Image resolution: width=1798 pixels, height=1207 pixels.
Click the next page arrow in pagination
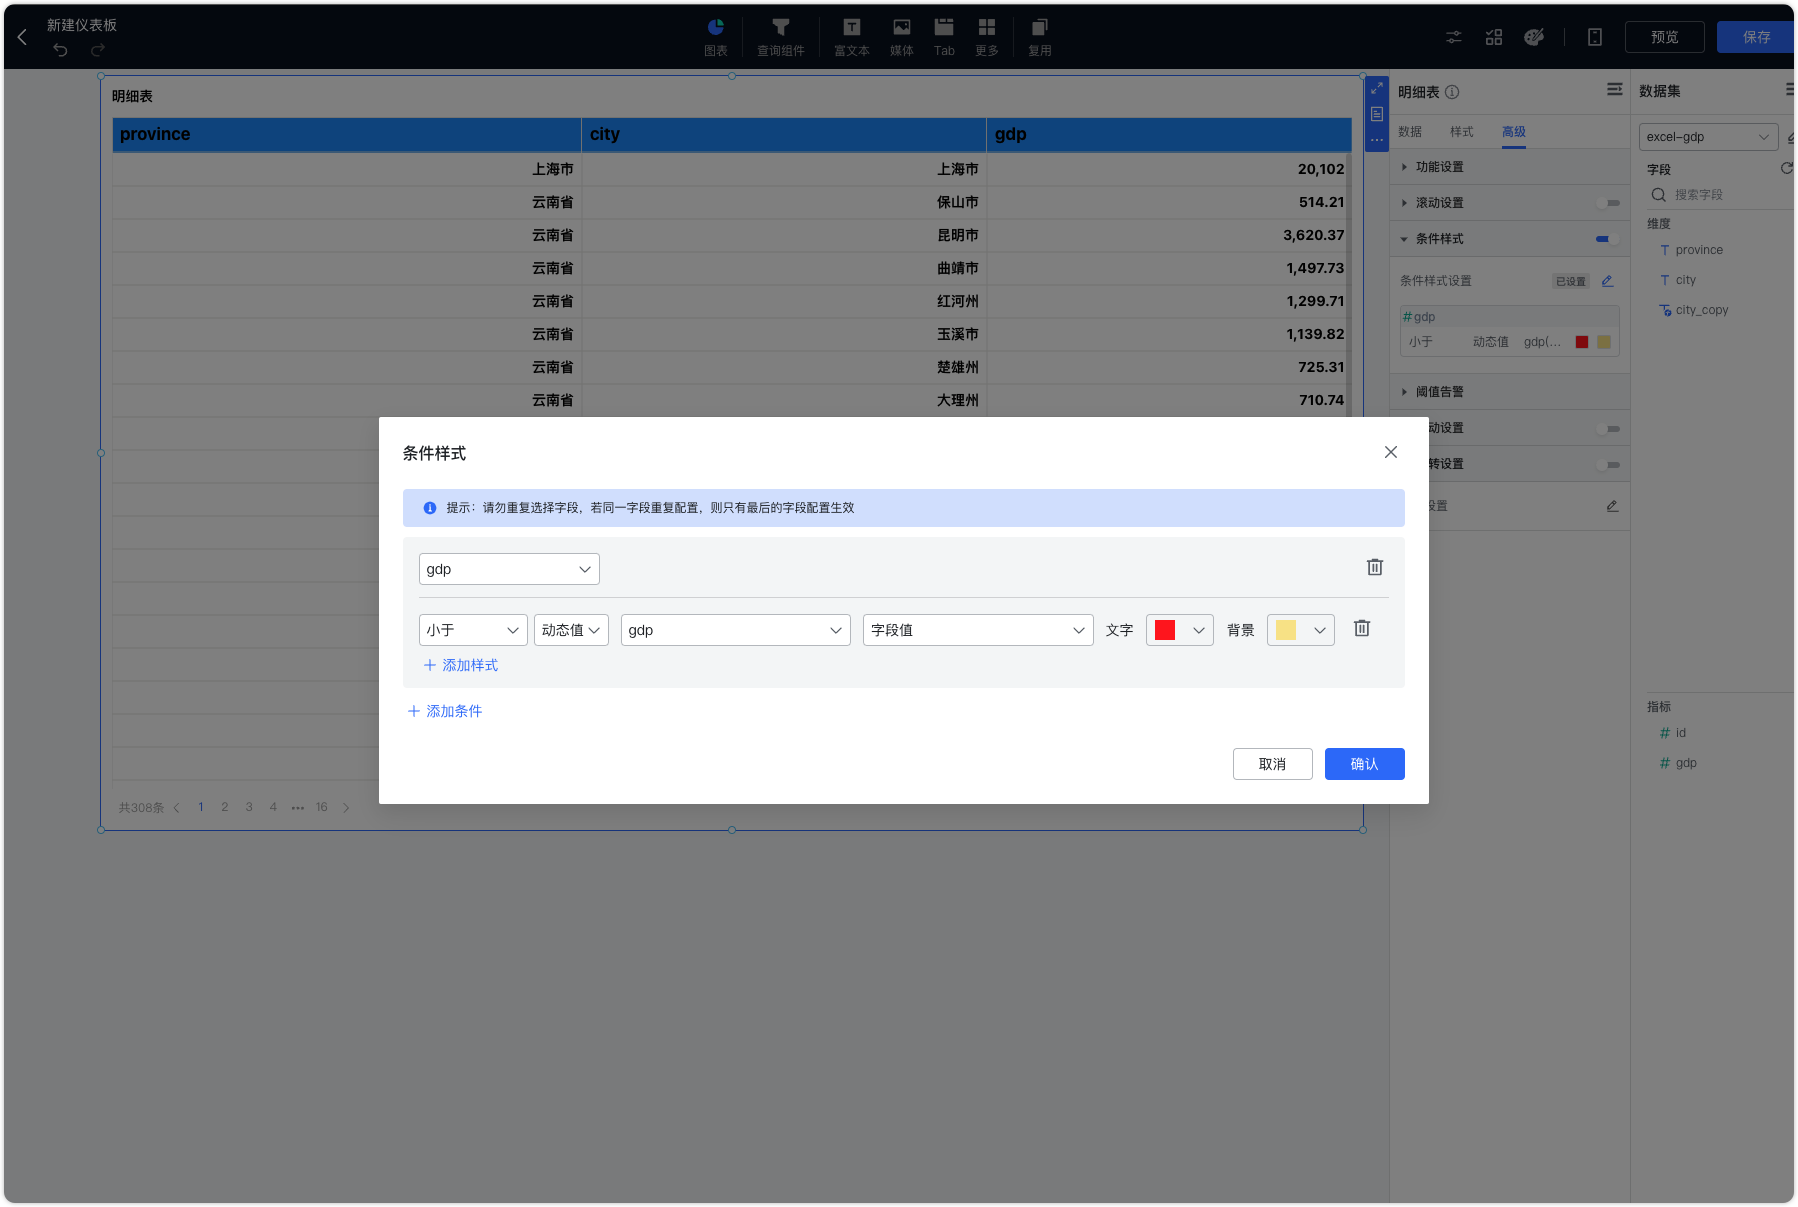click(346, 808)
